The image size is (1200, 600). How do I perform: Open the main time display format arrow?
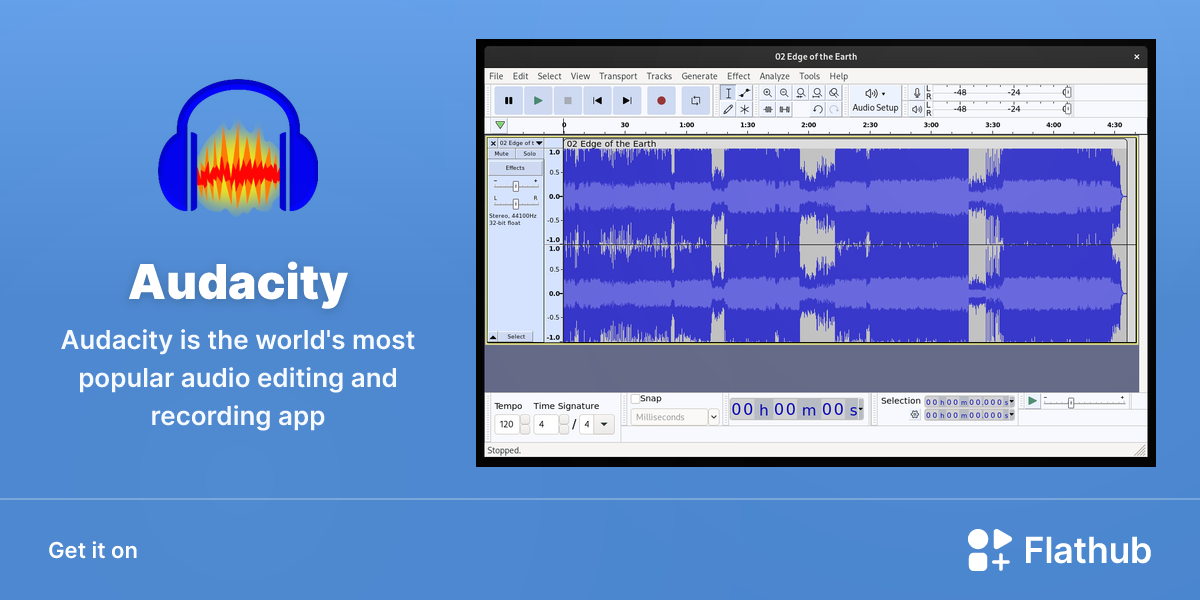[x=860, y=410]
